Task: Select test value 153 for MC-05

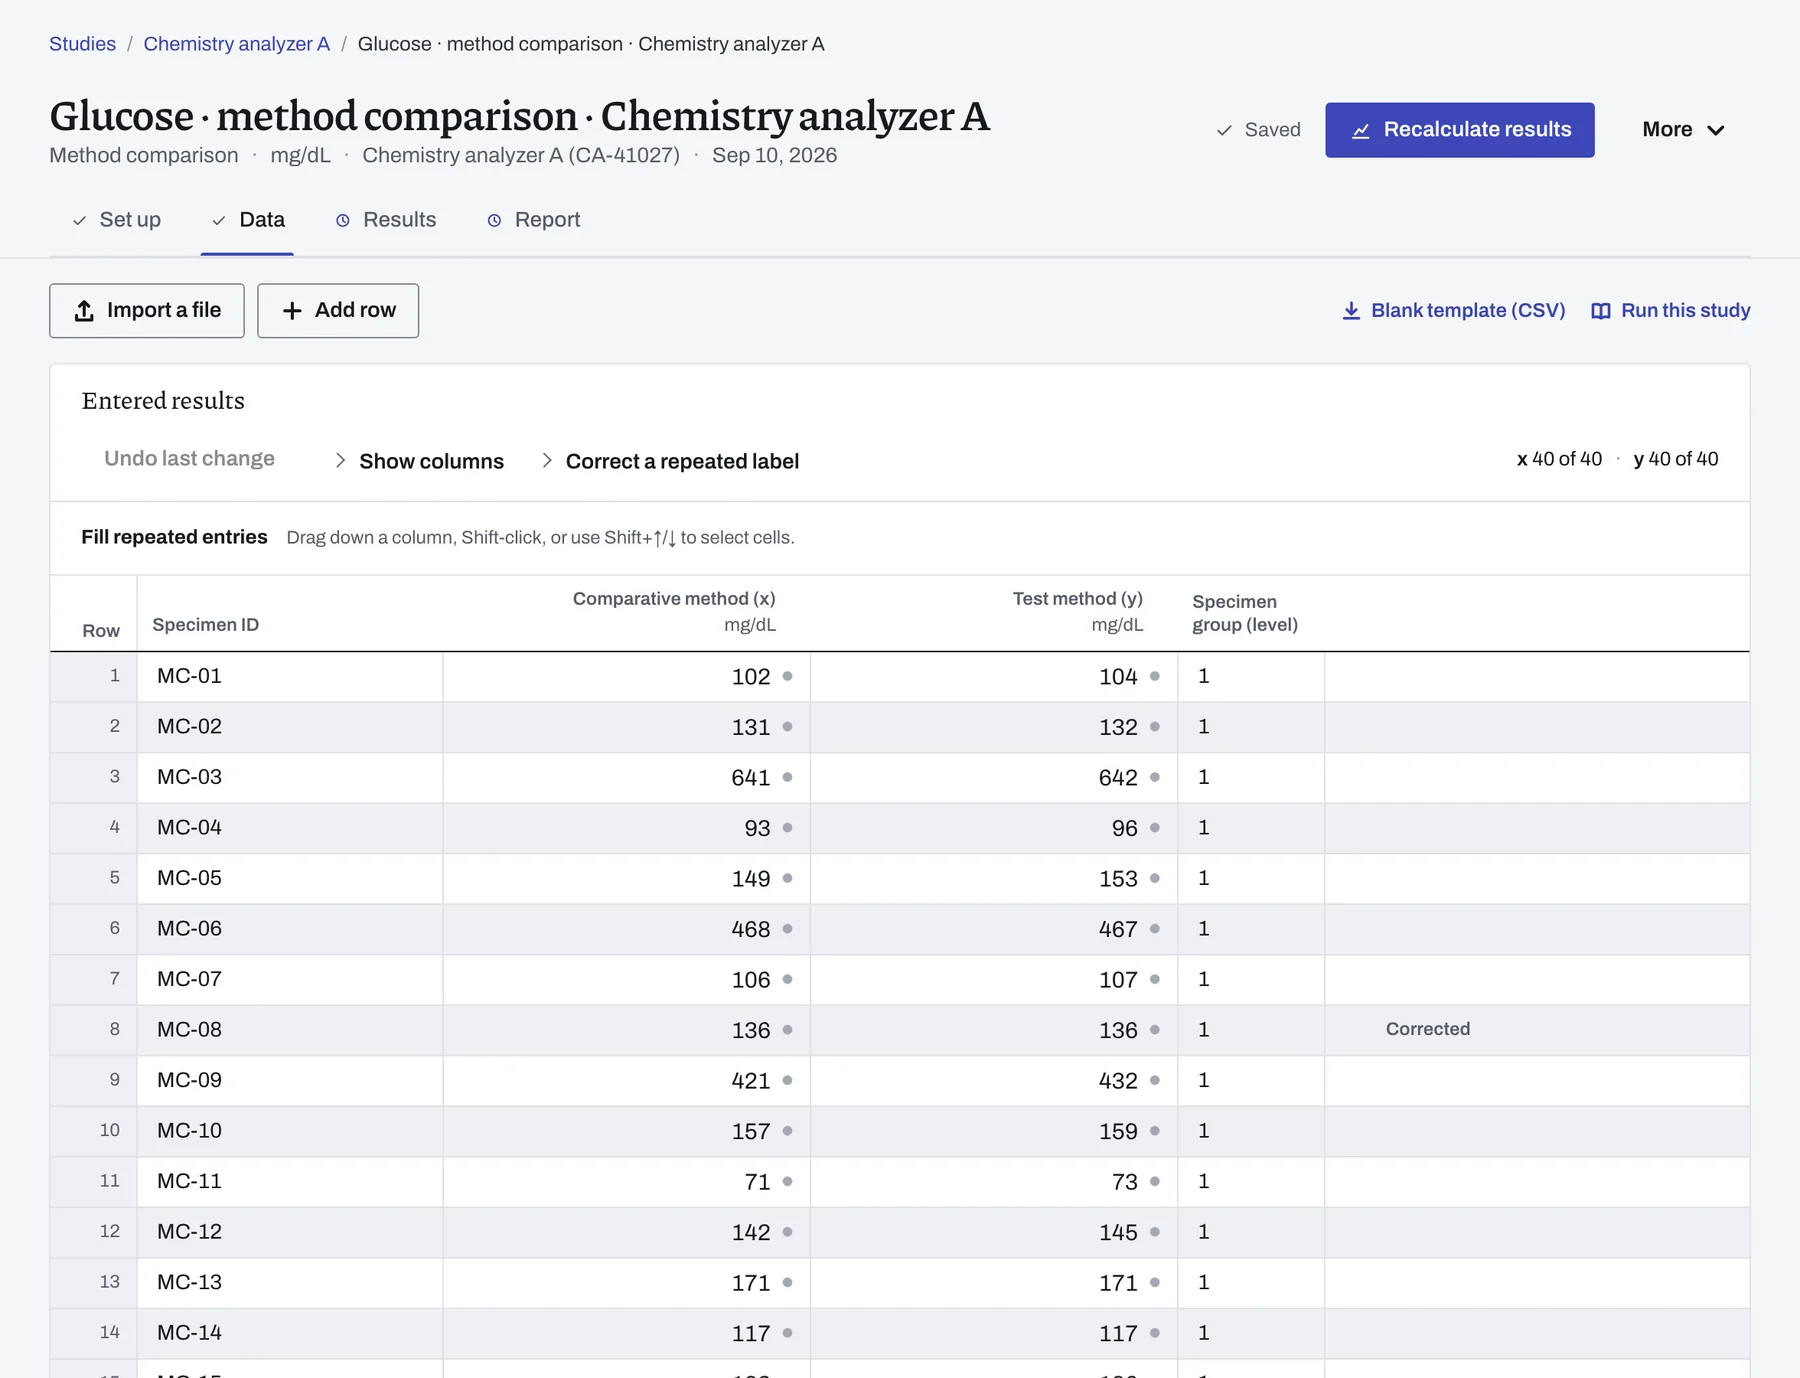Action: [994, 879]
